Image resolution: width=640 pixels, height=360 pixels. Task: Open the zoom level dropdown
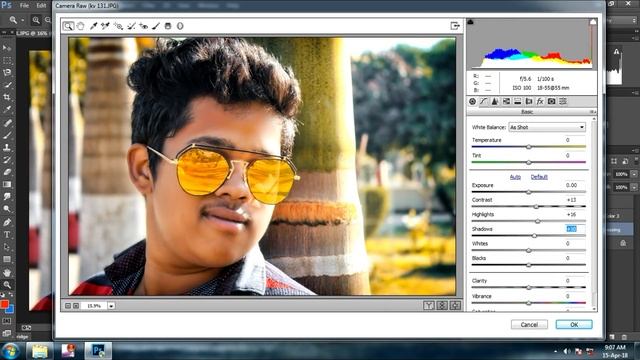coord(111,306)
